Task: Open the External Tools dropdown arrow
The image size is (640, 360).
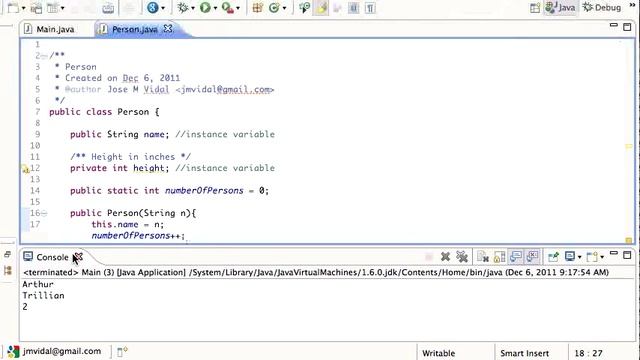Action: 238,8
